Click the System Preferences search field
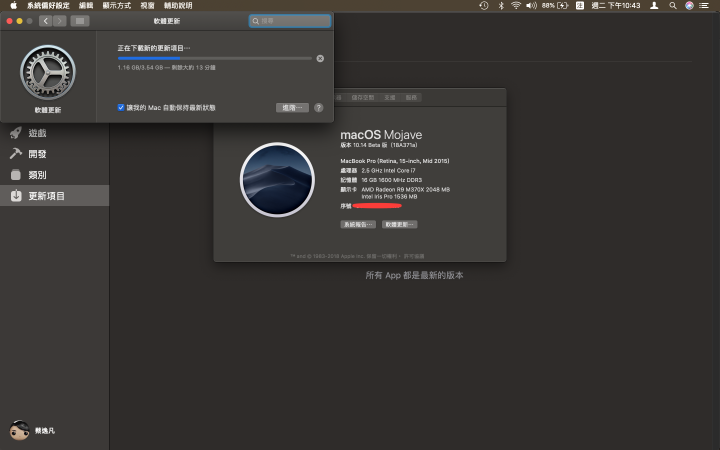Screen dimensions: 720x450 [x=290, y=21]
